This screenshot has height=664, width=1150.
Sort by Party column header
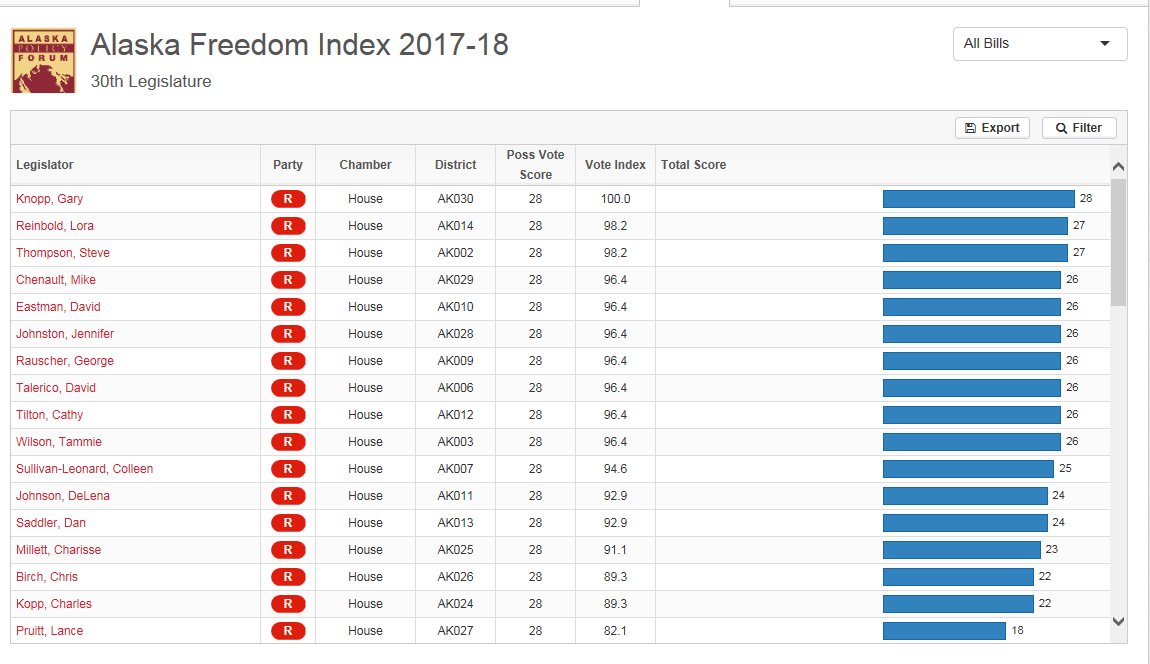click(288, 165)
